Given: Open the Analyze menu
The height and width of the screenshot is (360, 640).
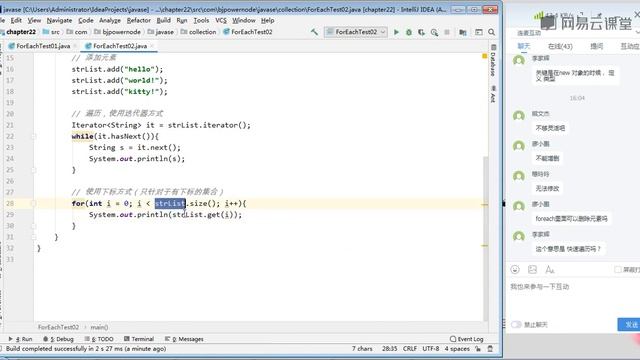Looking at the screenshot, I should tap(110, 20).
